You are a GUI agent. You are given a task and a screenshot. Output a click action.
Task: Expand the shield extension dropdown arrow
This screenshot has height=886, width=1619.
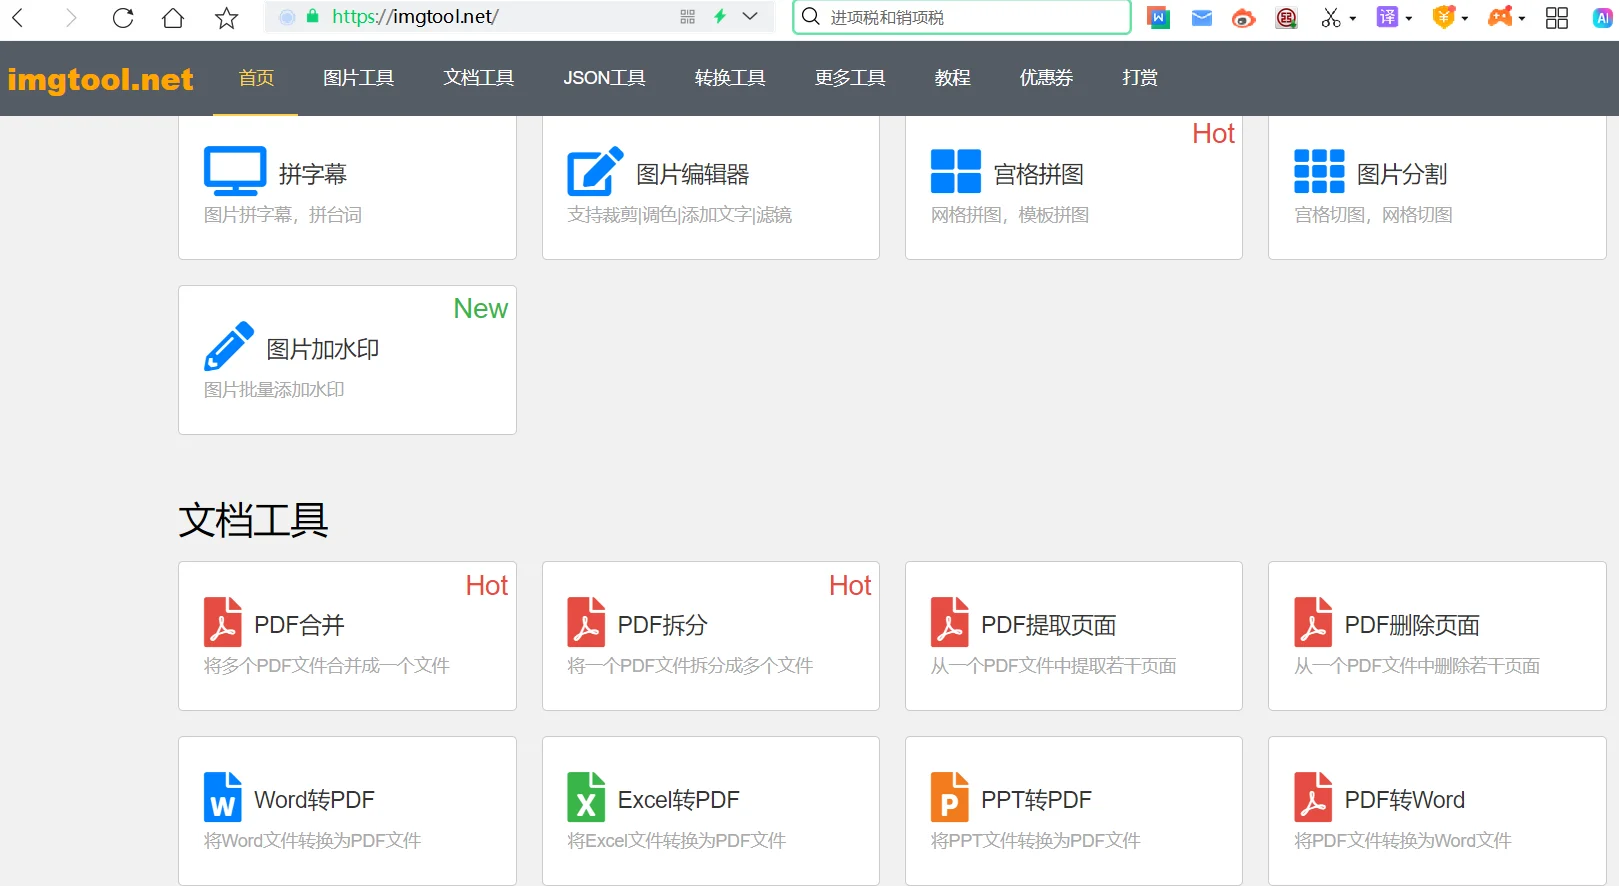click(1465, 18)
